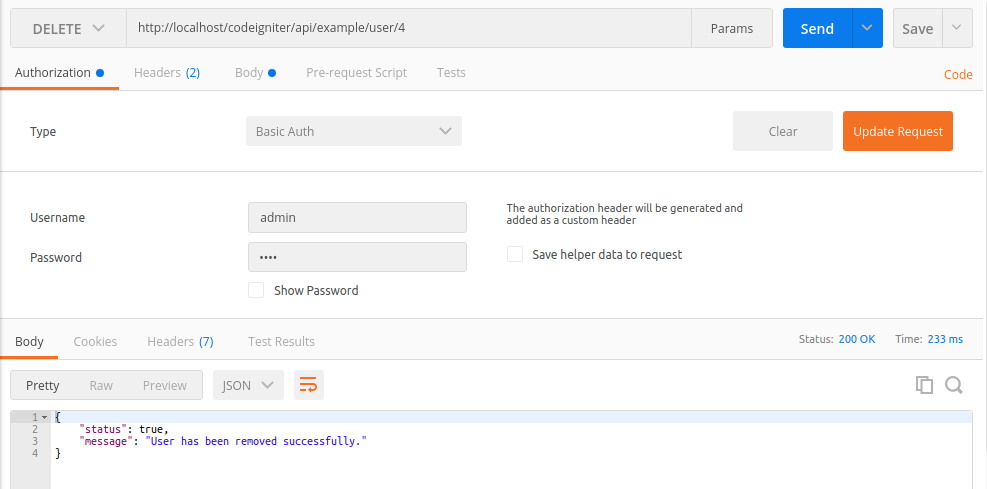
Task: Open the Basic Auth type dropdown
Action: (x=354, y=131)
